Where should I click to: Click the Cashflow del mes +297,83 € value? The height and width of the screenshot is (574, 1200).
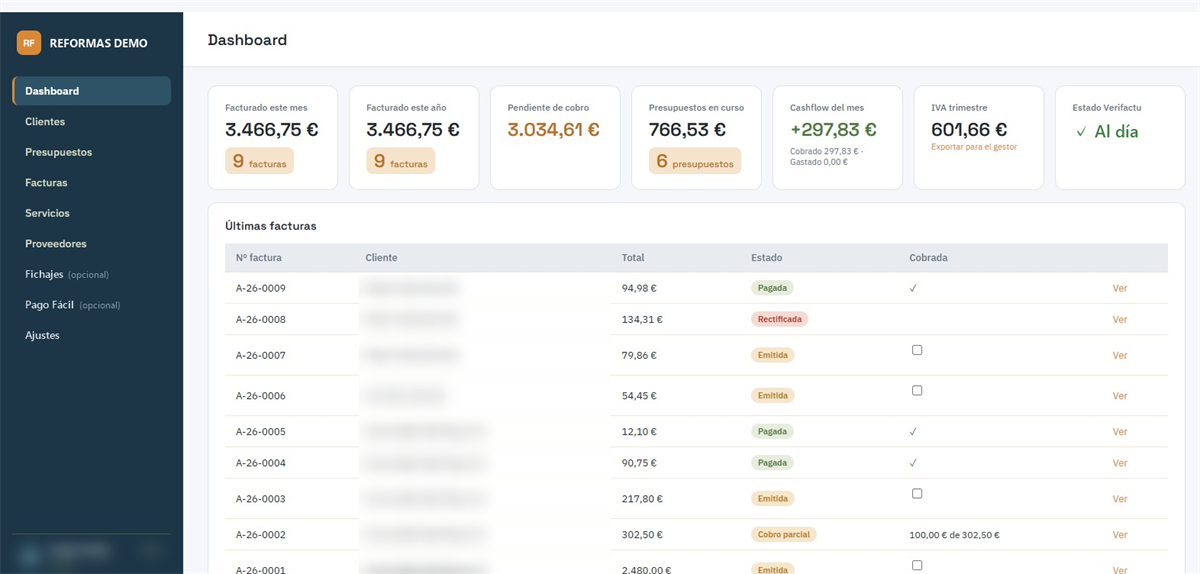pyautogui.click(x=833, y=130)
